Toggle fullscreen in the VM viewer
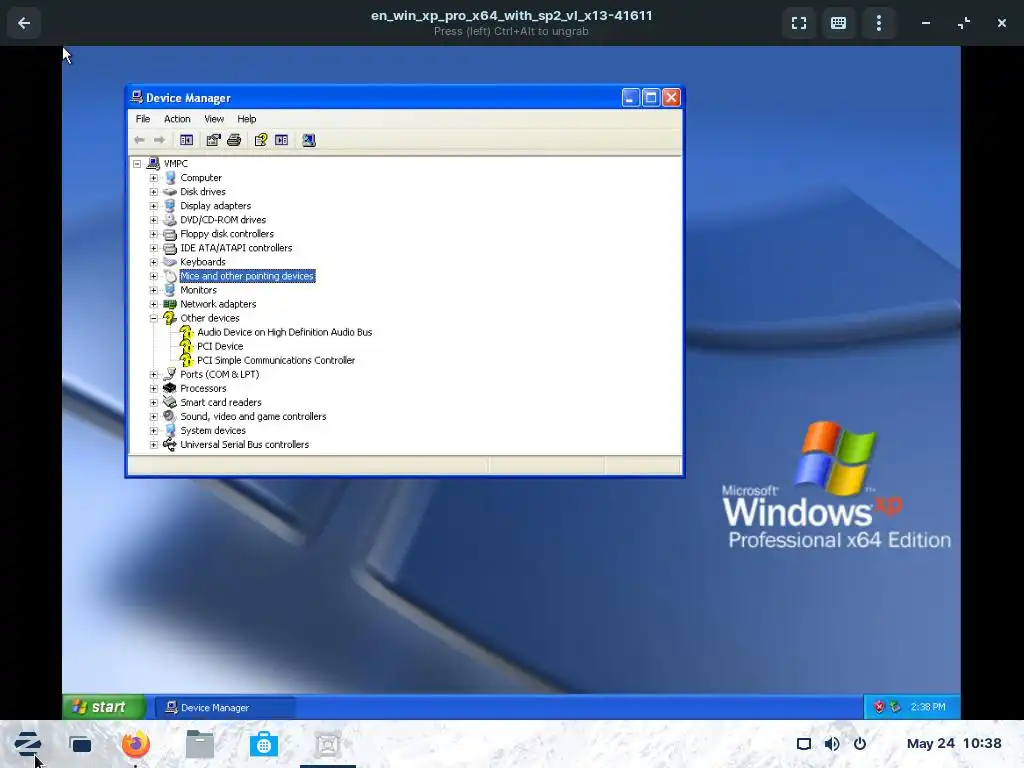The image size is (1024, 768). click(799, 24)
